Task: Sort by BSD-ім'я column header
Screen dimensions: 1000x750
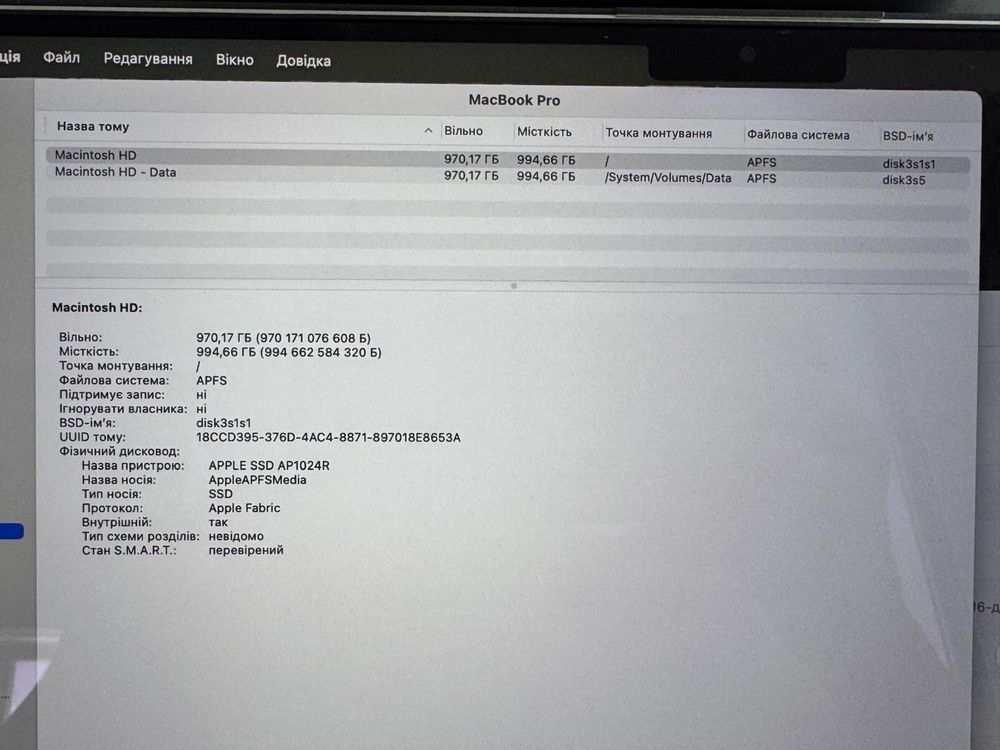Action: (x=908, y=136)
